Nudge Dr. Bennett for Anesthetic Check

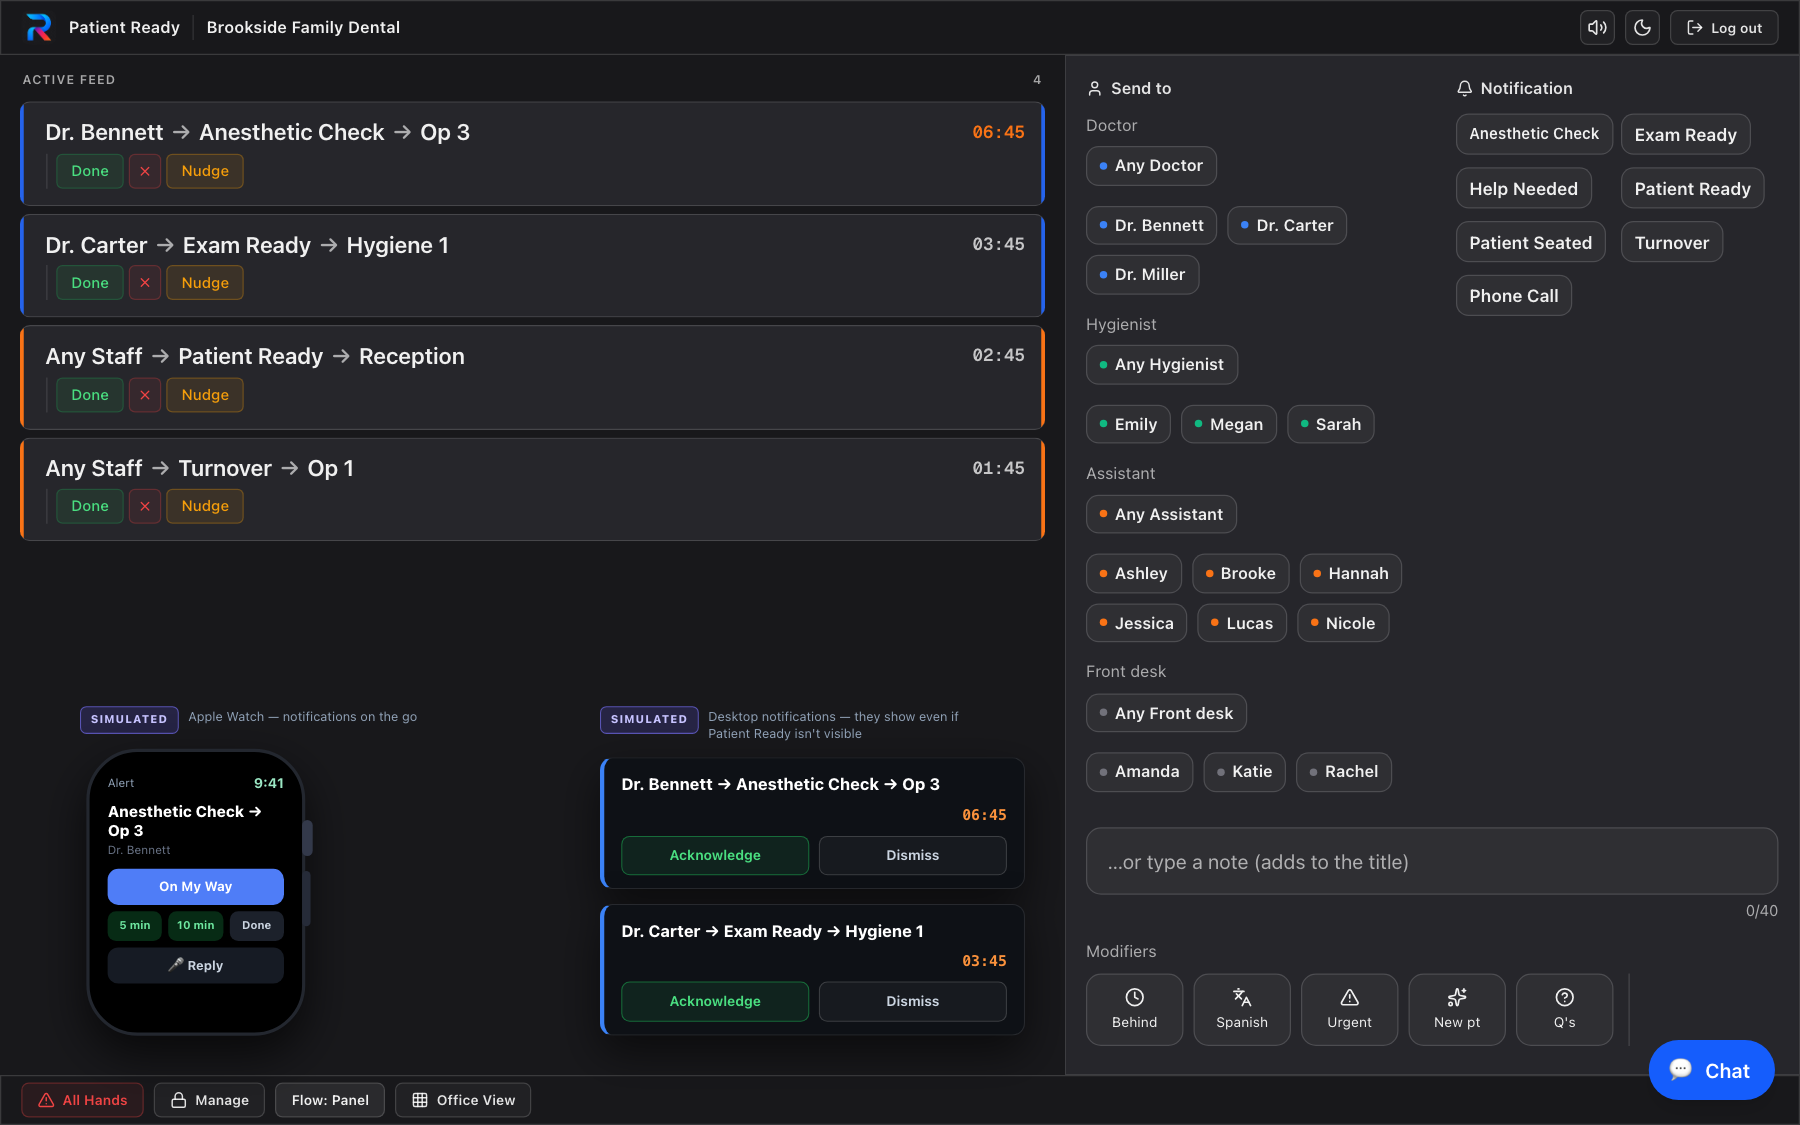pyautogui.click(x=205, y=171)
